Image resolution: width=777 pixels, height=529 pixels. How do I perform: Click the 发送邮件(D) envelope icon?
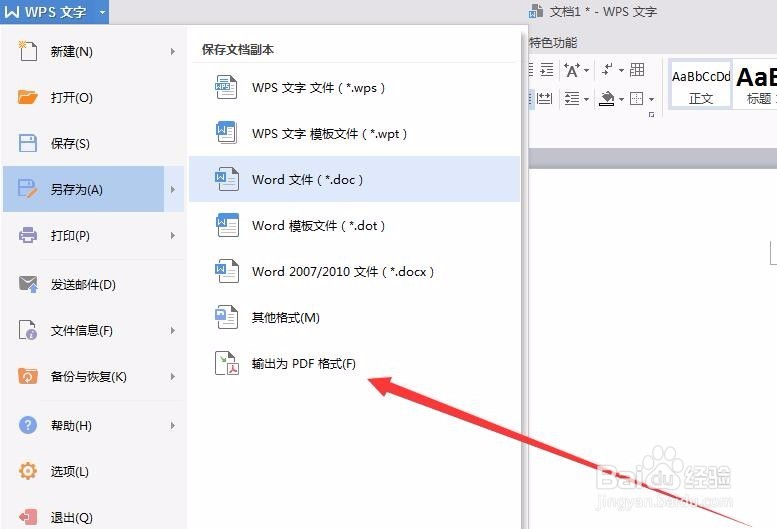coord(28,284)
